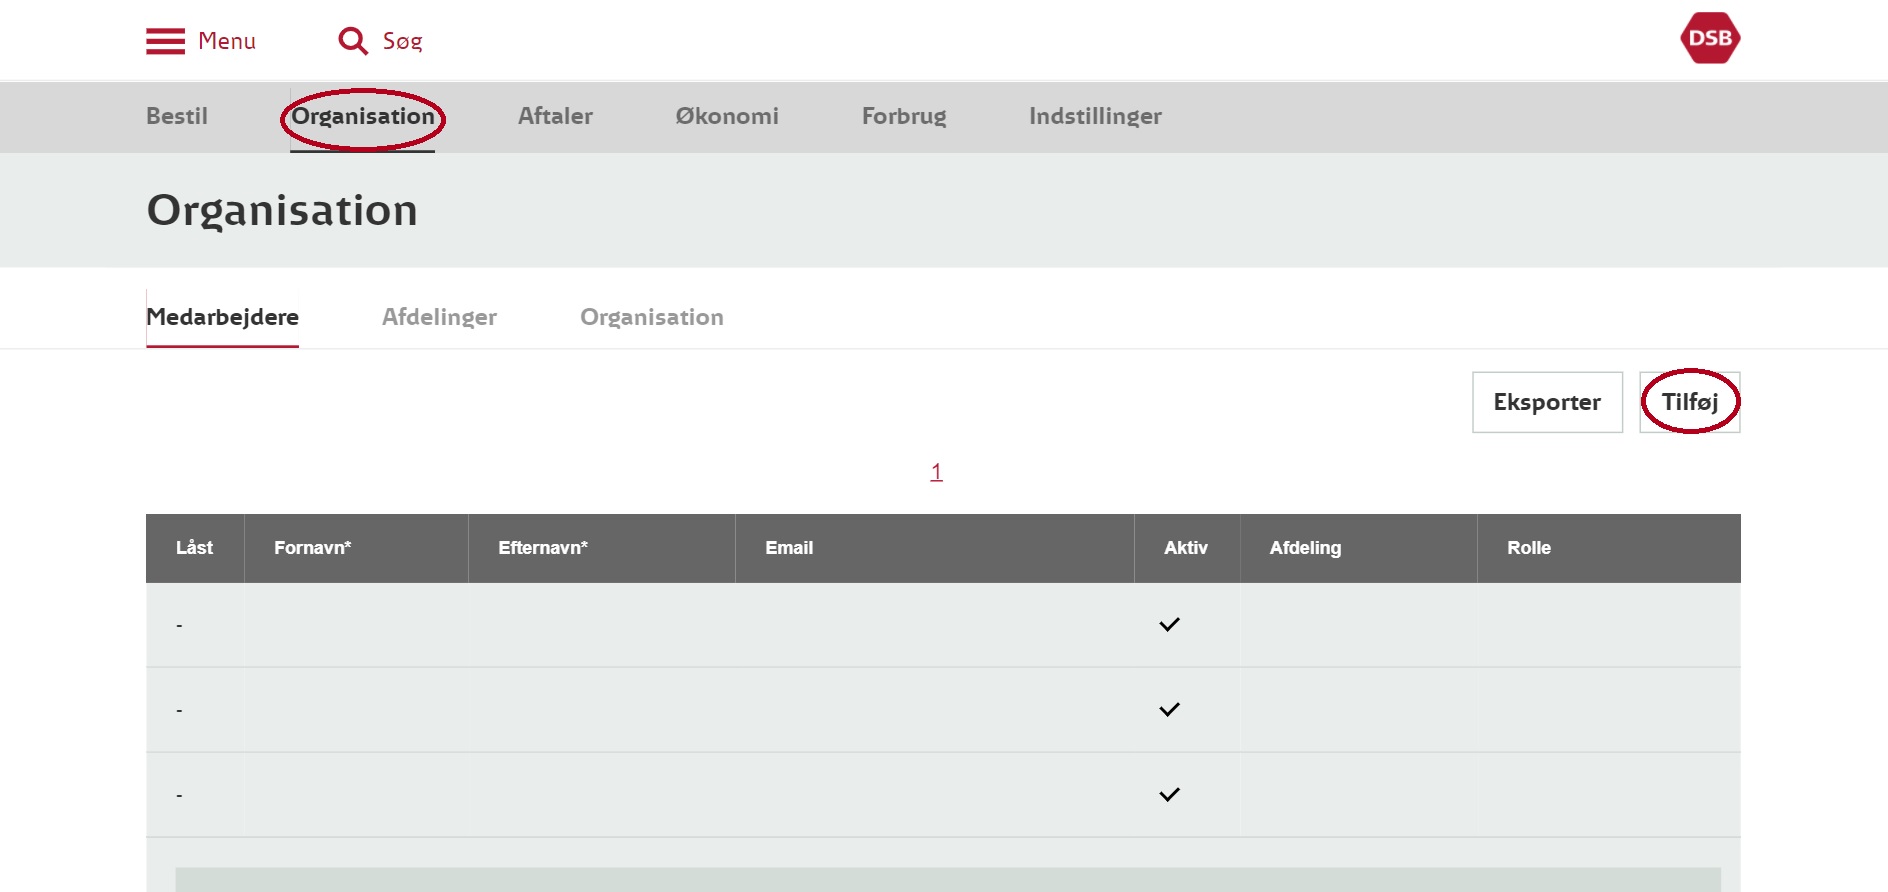This screenshot has width=1888, height=892.
Task: Click the search magnifier icon
Action: click(352, 41)
